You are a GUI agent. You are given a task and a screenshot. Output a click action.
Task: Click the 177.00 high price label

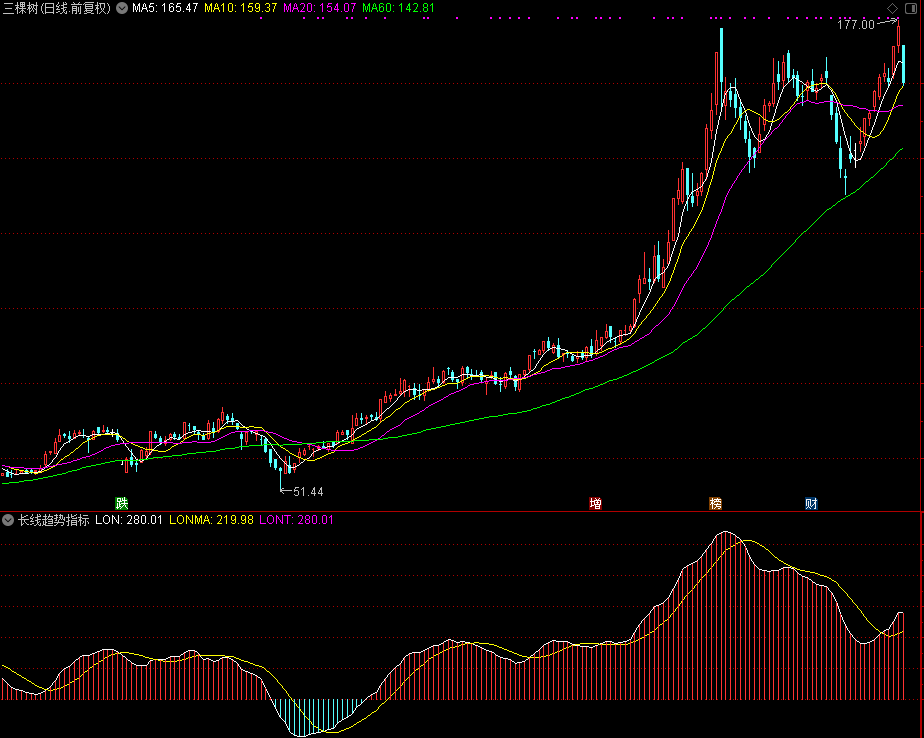[x=855, y=25]
